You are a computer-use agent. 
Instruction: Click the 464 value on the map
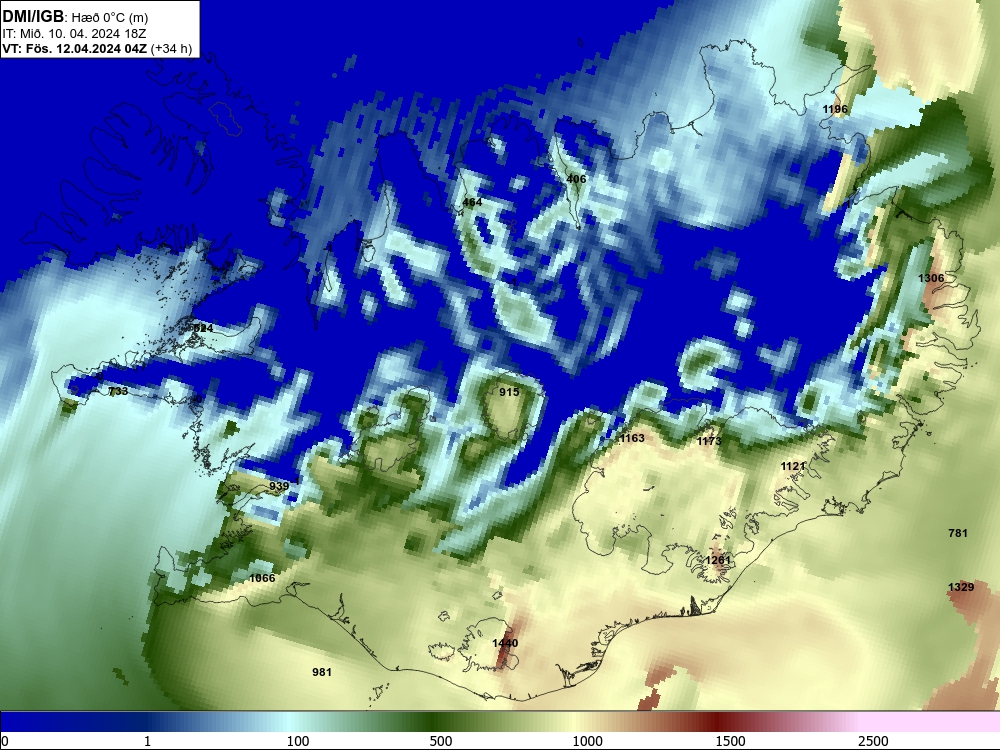pos(472,202)
